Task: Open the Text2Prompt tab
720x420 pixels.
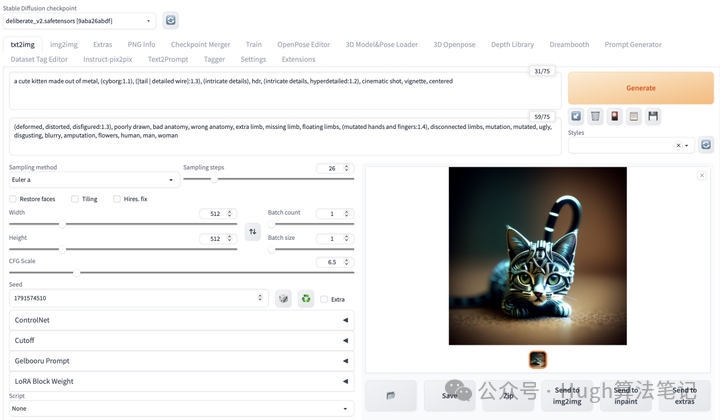Action: (168, 59)
